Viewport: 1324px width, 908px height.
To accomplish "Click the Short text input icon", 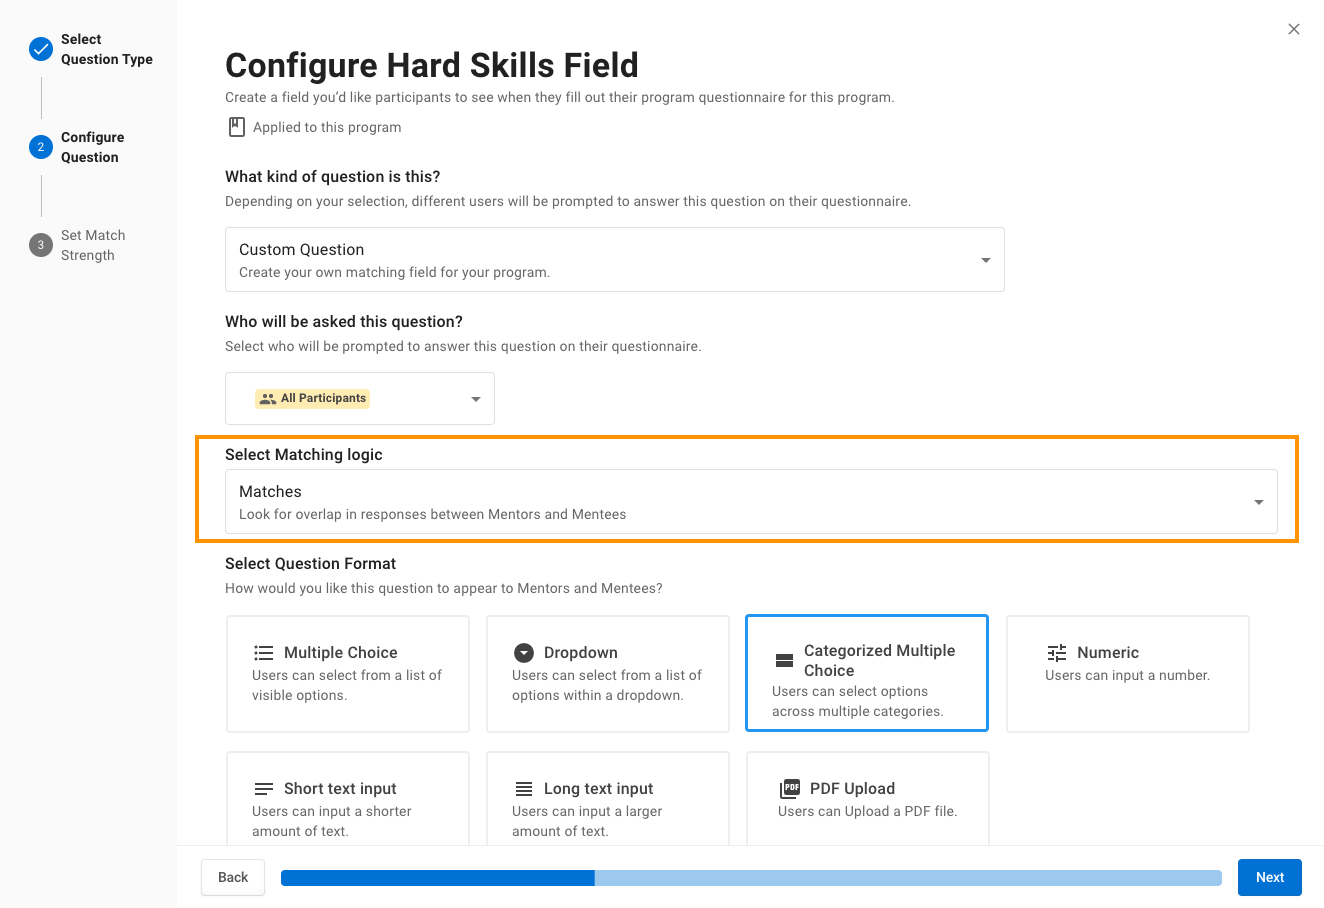I will point(264,789).
